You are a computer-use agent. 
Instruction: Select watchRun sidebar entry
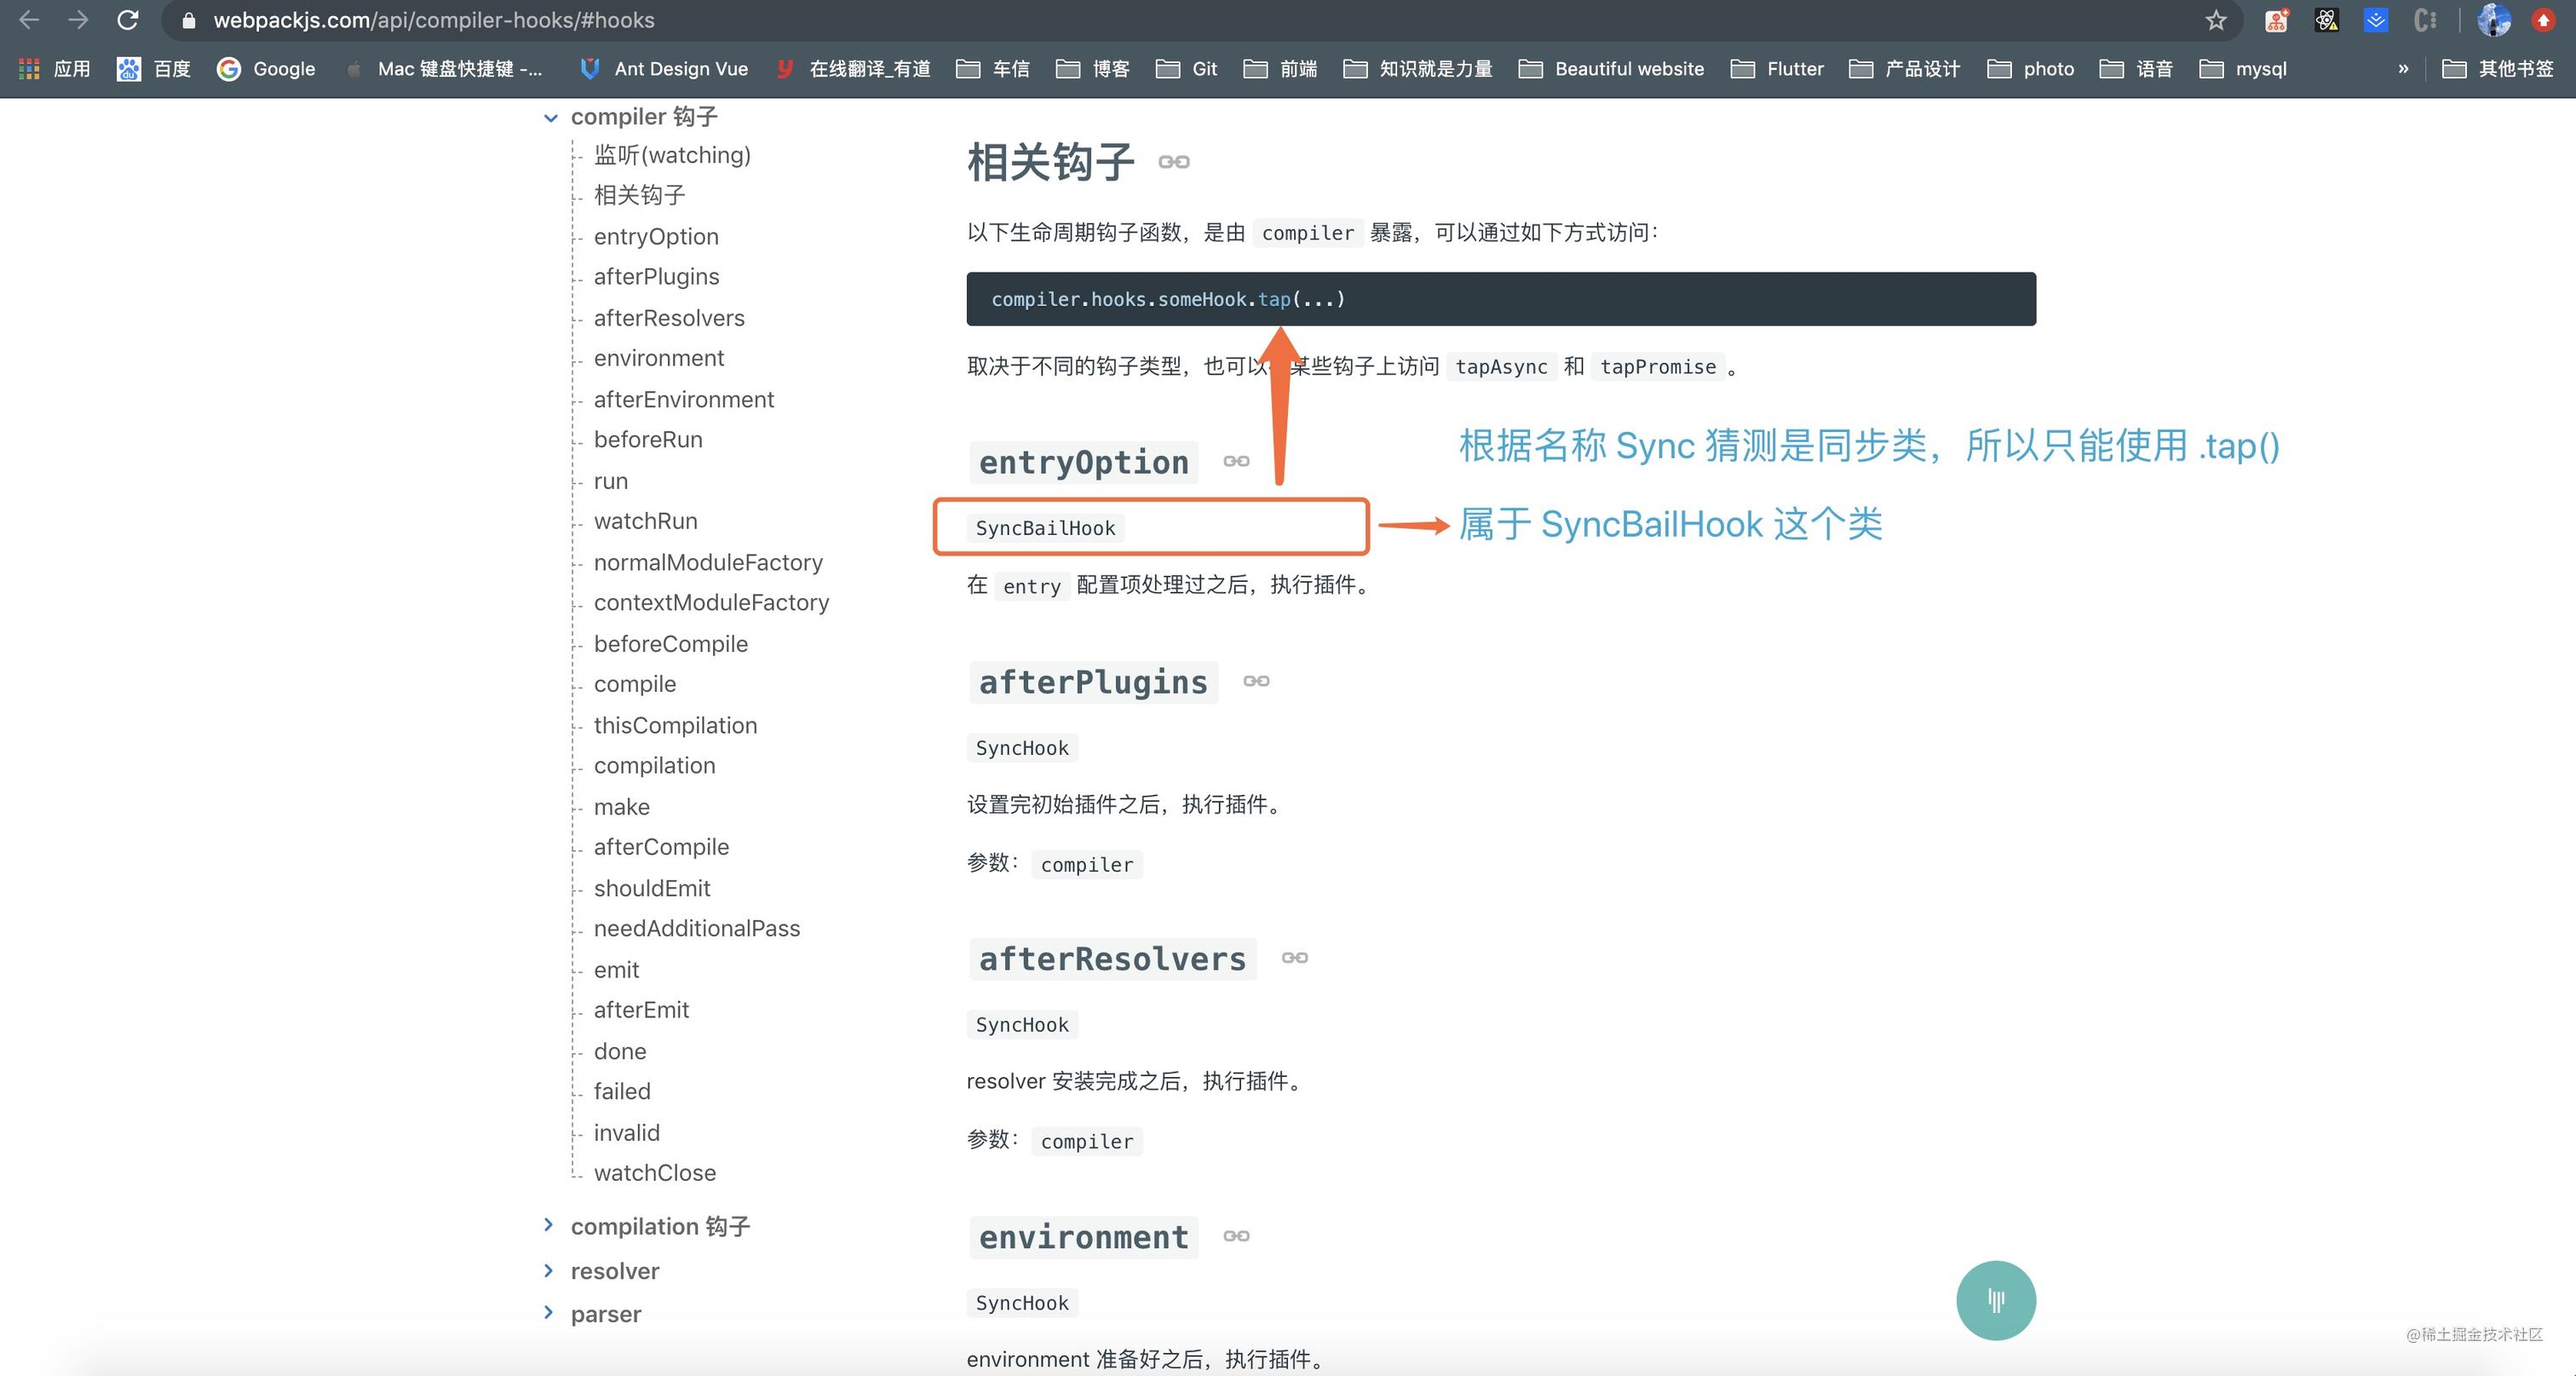645,521
